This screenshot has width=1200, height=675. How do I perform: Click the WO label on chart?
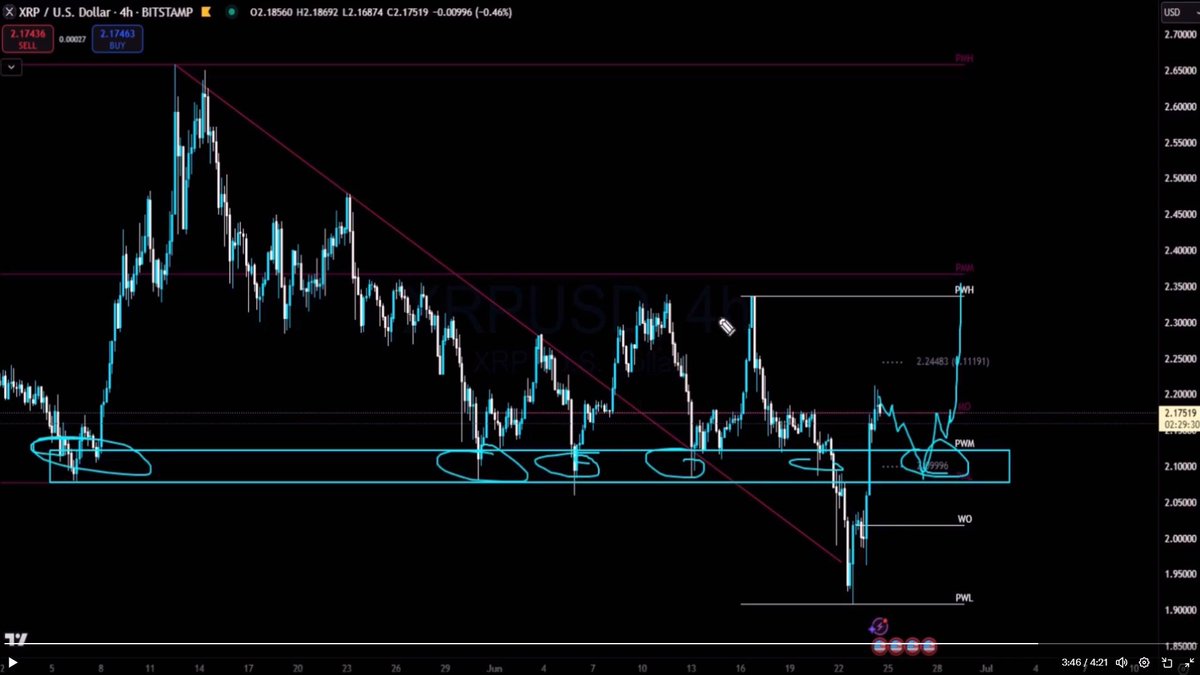click(964, 519)
